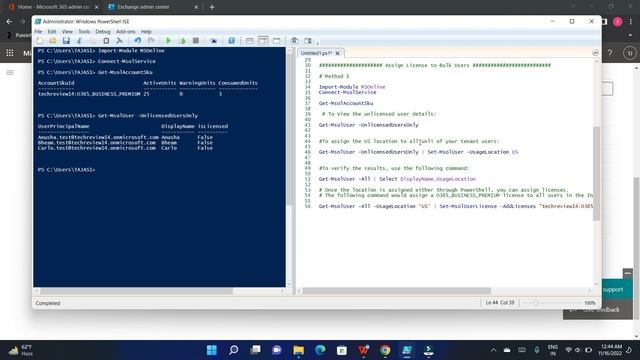Open a script file from the toolbar
The image size is (640, 360).
click(x=53, y=41)
